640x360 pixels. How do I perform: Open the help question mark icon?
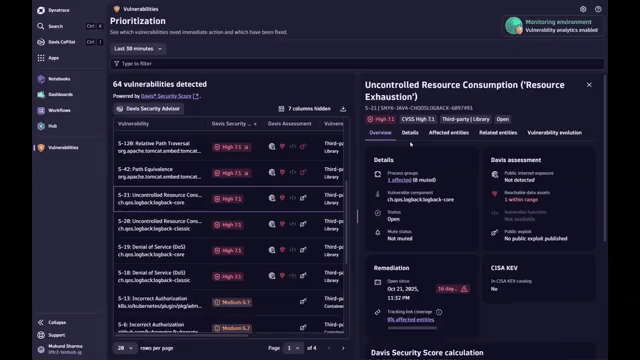point(598,9)
